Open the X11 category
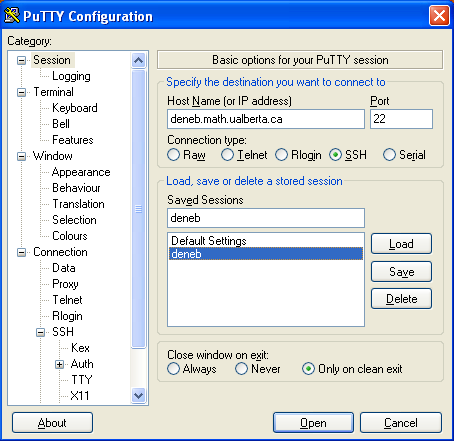This screenshot has width=454, height=441. point(80,396)
